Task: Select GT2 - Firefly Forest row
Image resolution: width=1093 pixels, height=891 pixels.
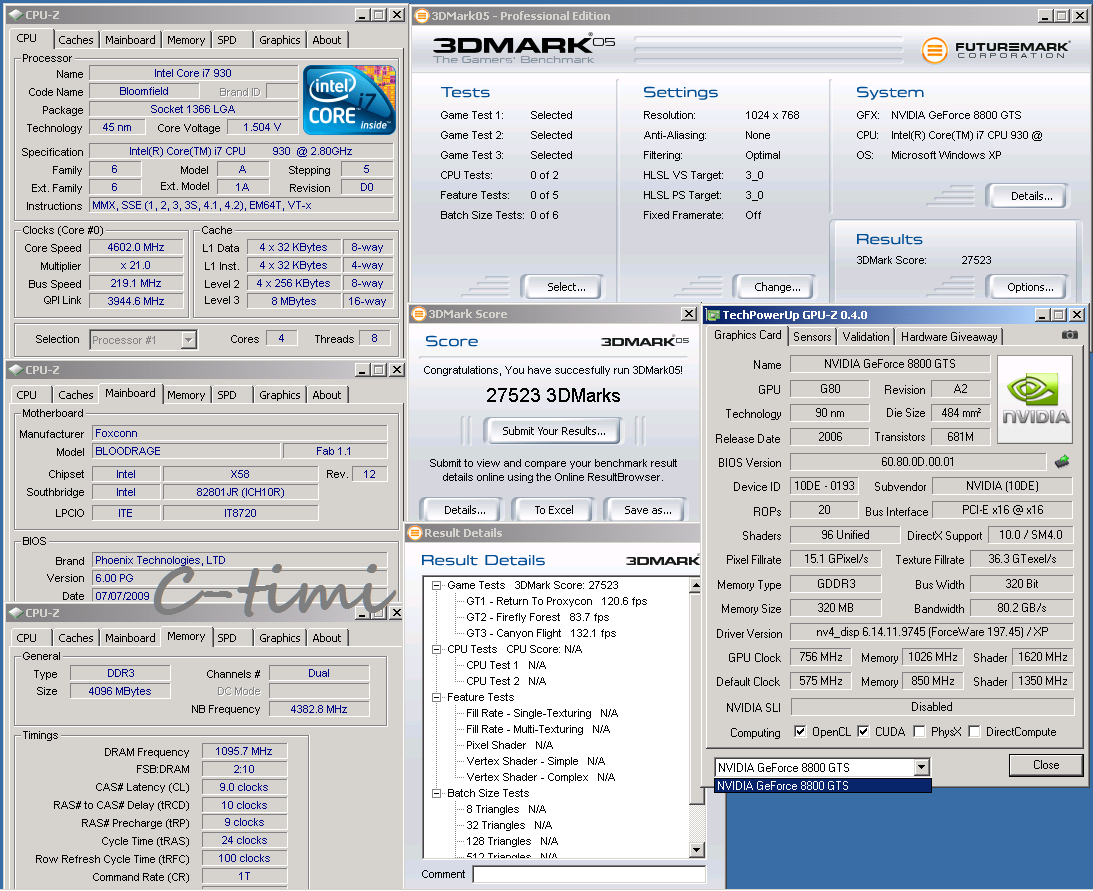Action: 537,617
